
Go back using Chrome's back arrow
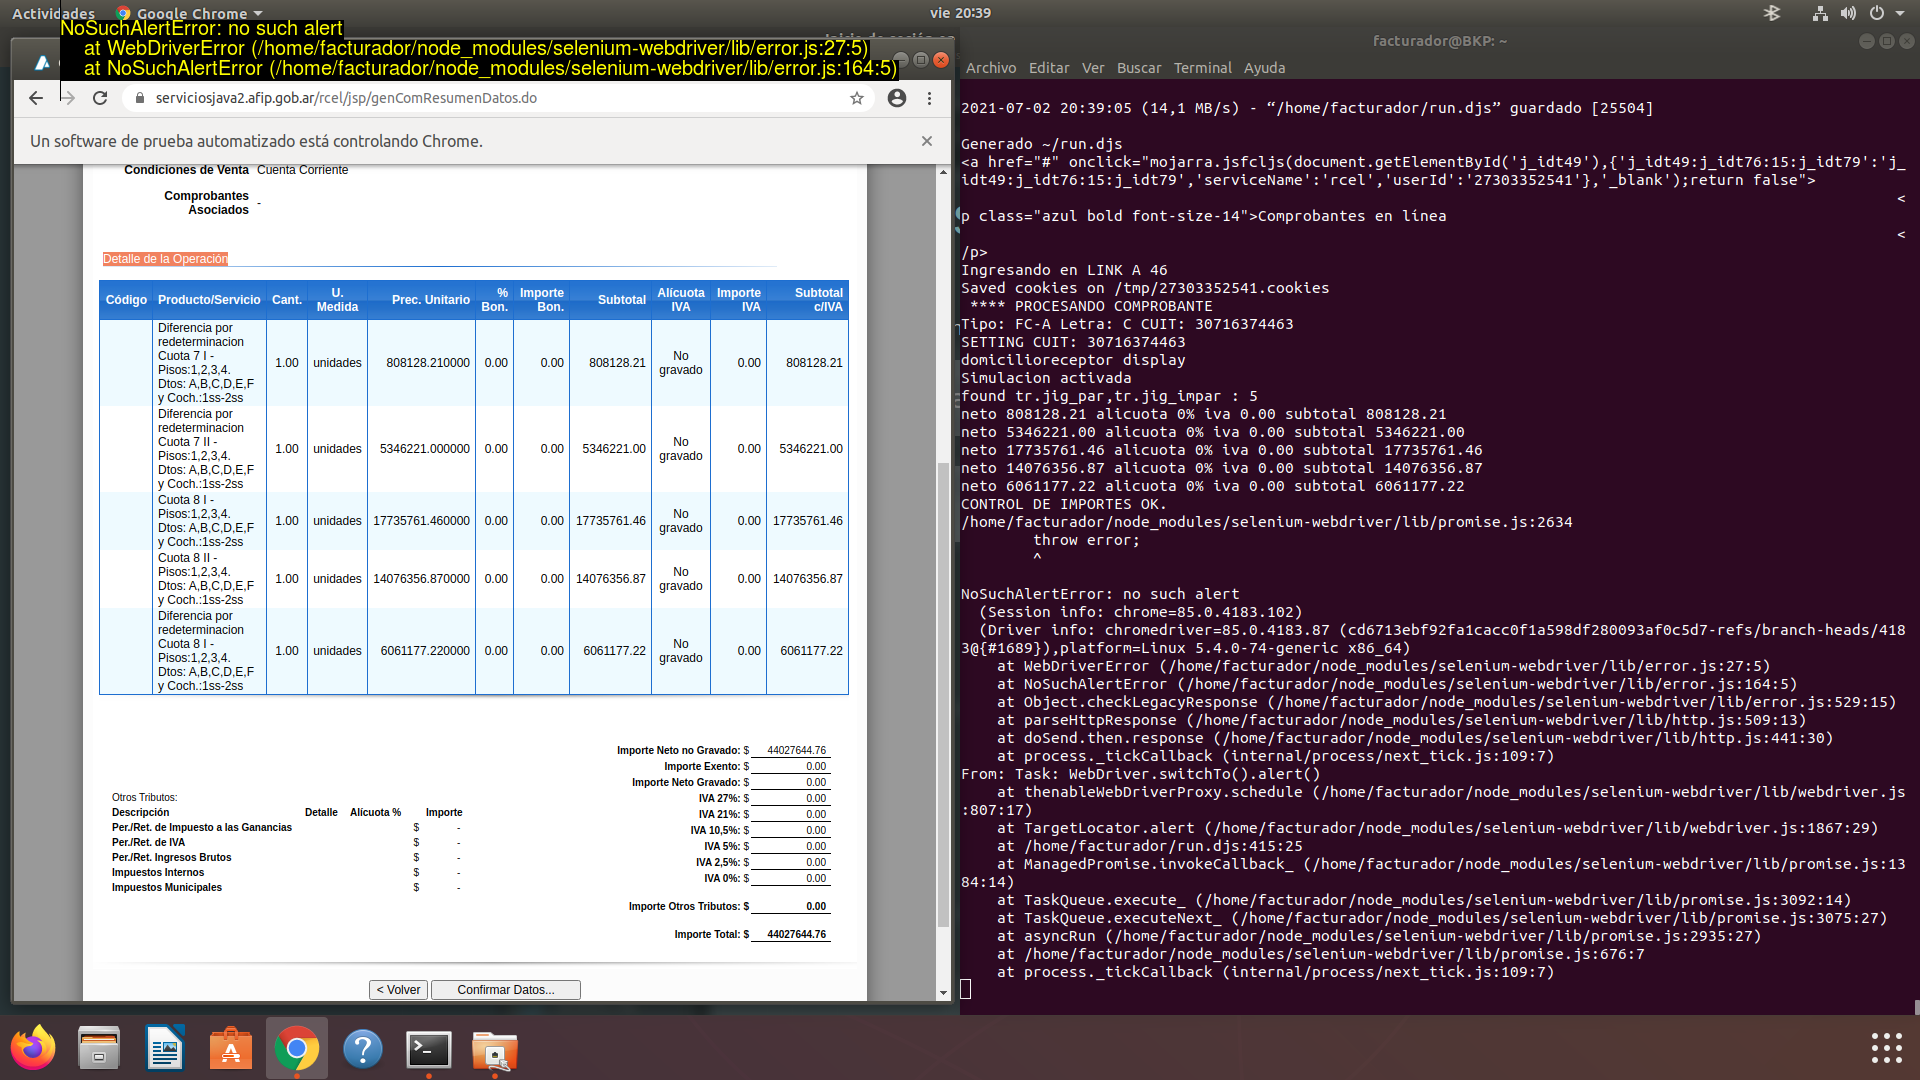pos(36,98)
